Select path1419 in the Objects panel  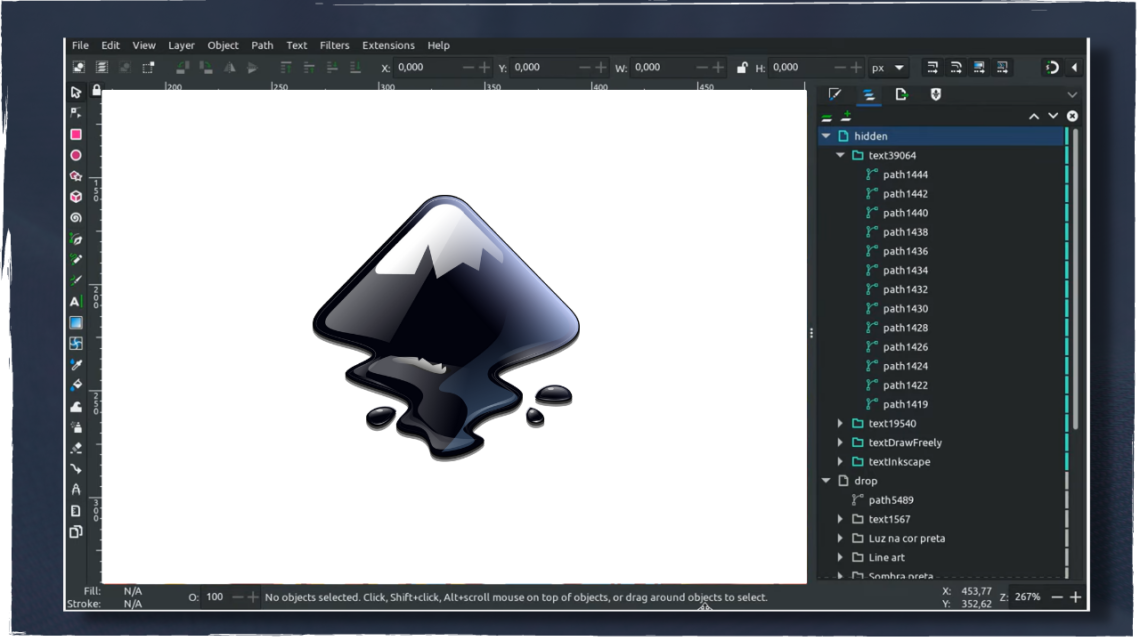point(905,404)
